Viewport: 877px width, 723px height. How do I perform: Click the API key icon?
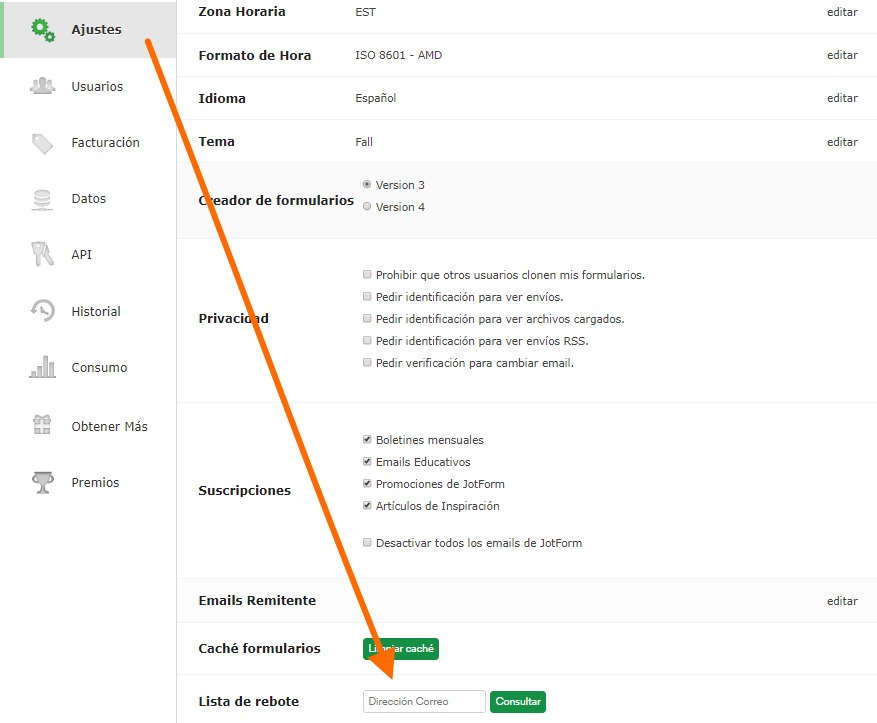(x=42, y=255)
